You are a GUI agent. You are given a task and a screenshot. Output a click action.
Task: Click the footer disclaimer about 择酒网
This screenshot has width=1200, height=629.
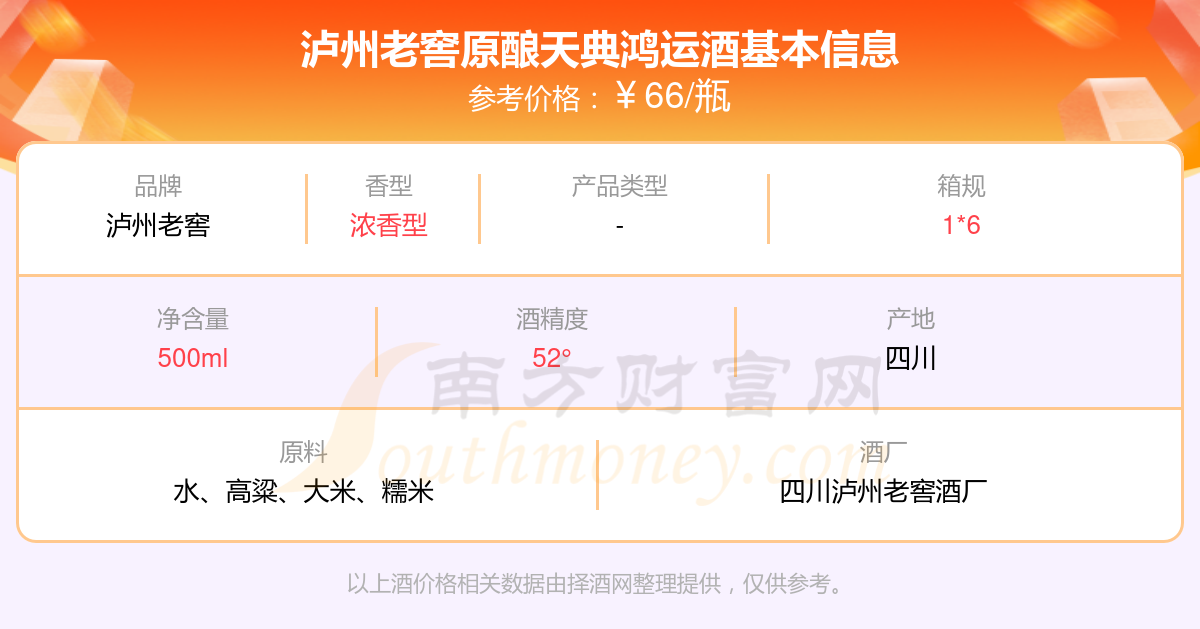point(600,584)
